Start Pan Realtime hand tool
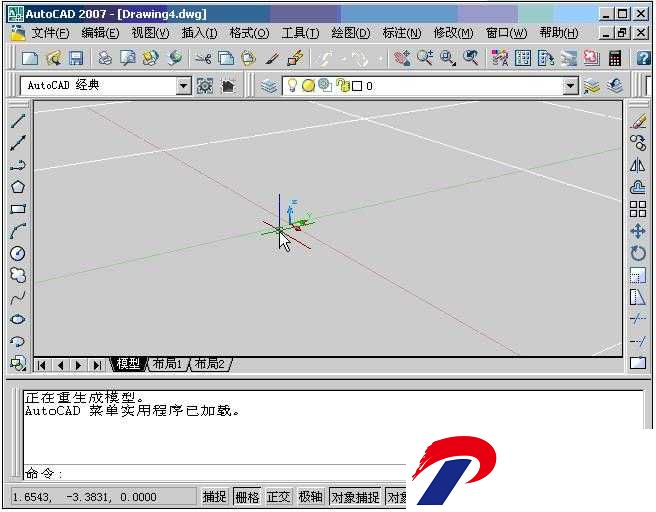Screen dimensions: 656x512 402,58
